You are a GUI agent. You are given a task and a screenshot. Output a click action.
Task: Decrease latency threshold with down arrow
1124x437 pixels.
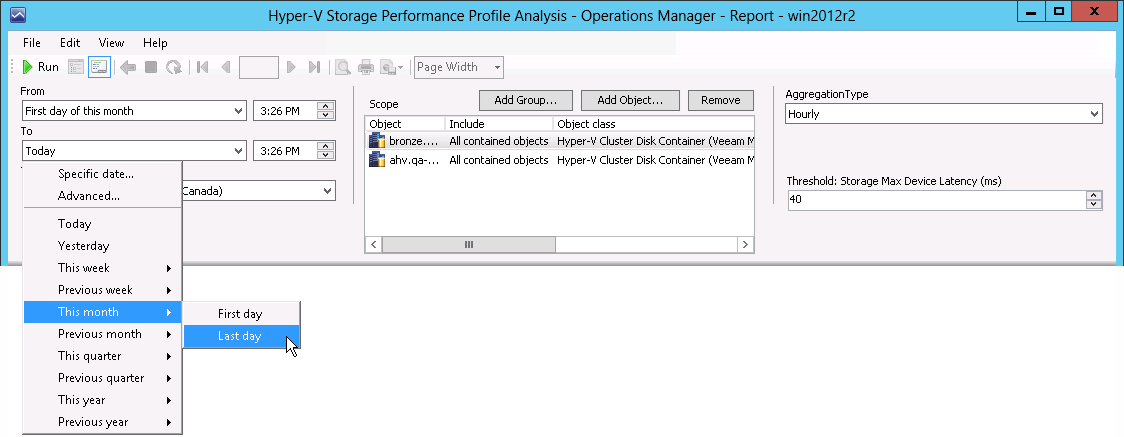(1094, 205)
